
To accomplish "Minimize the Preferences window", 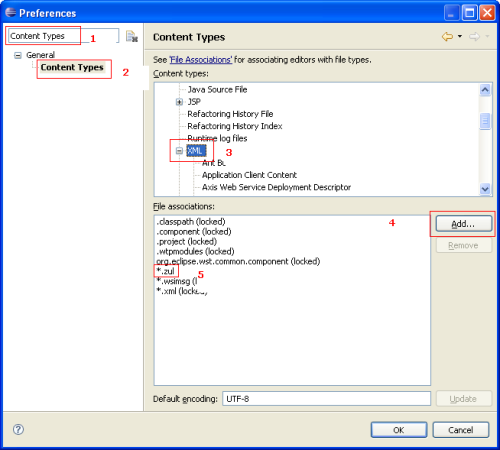I will (452, 13).
